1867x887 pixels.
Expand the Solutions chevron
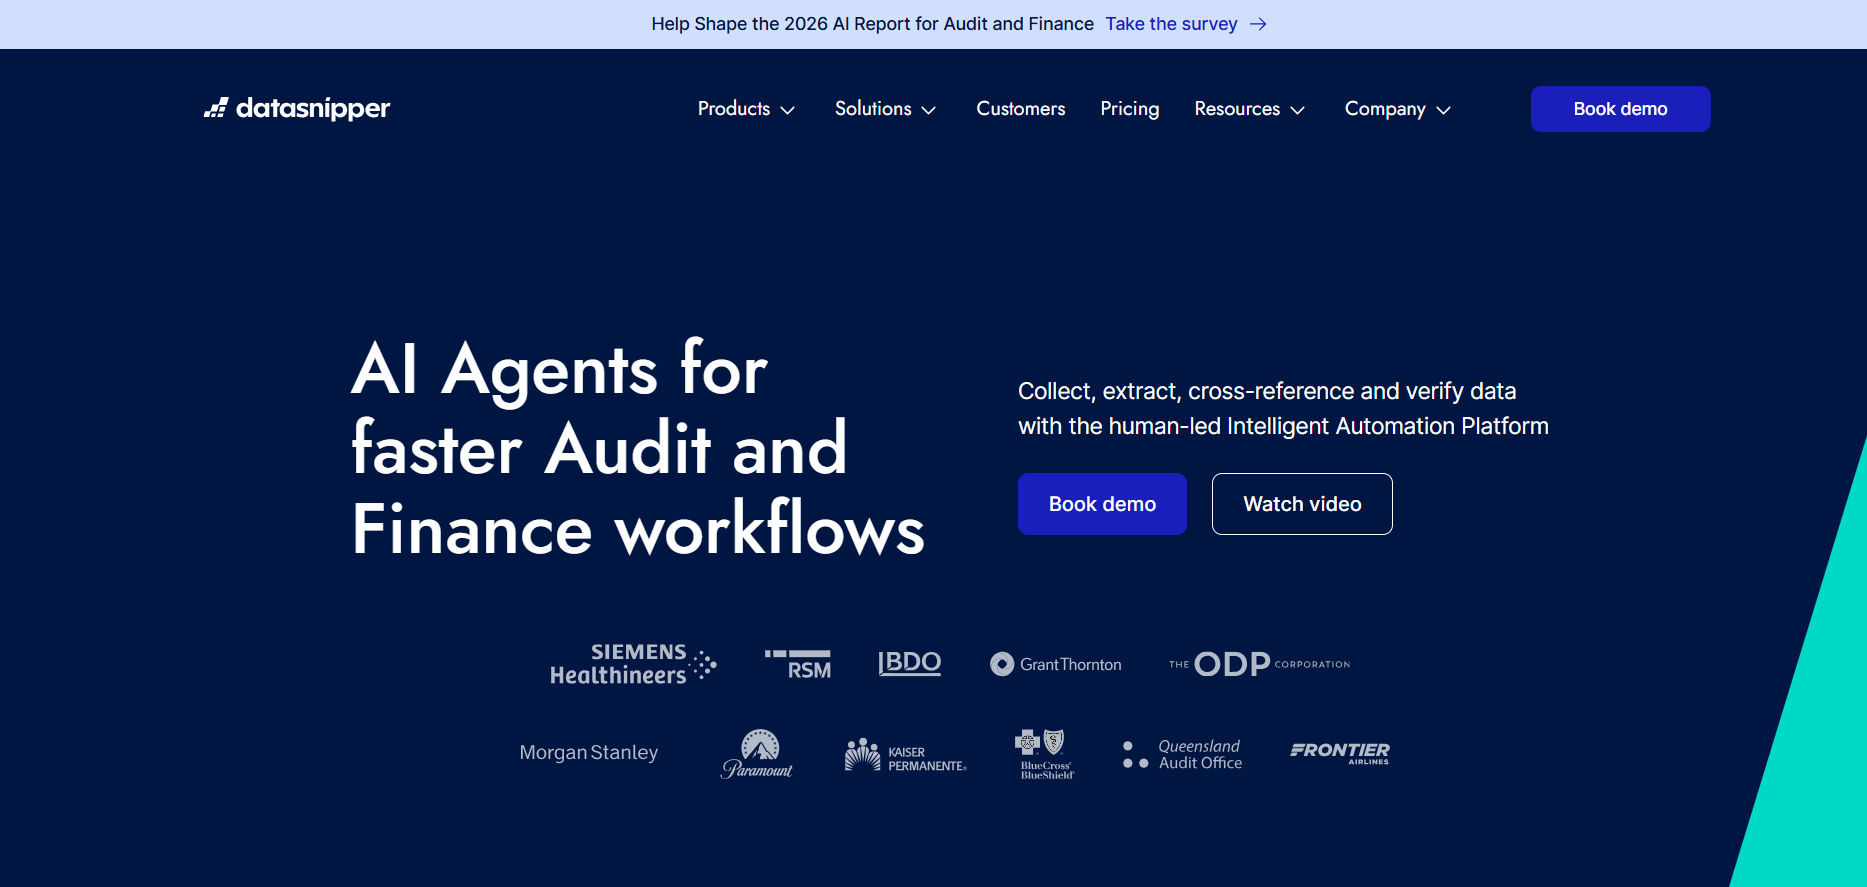pos(929,110)
